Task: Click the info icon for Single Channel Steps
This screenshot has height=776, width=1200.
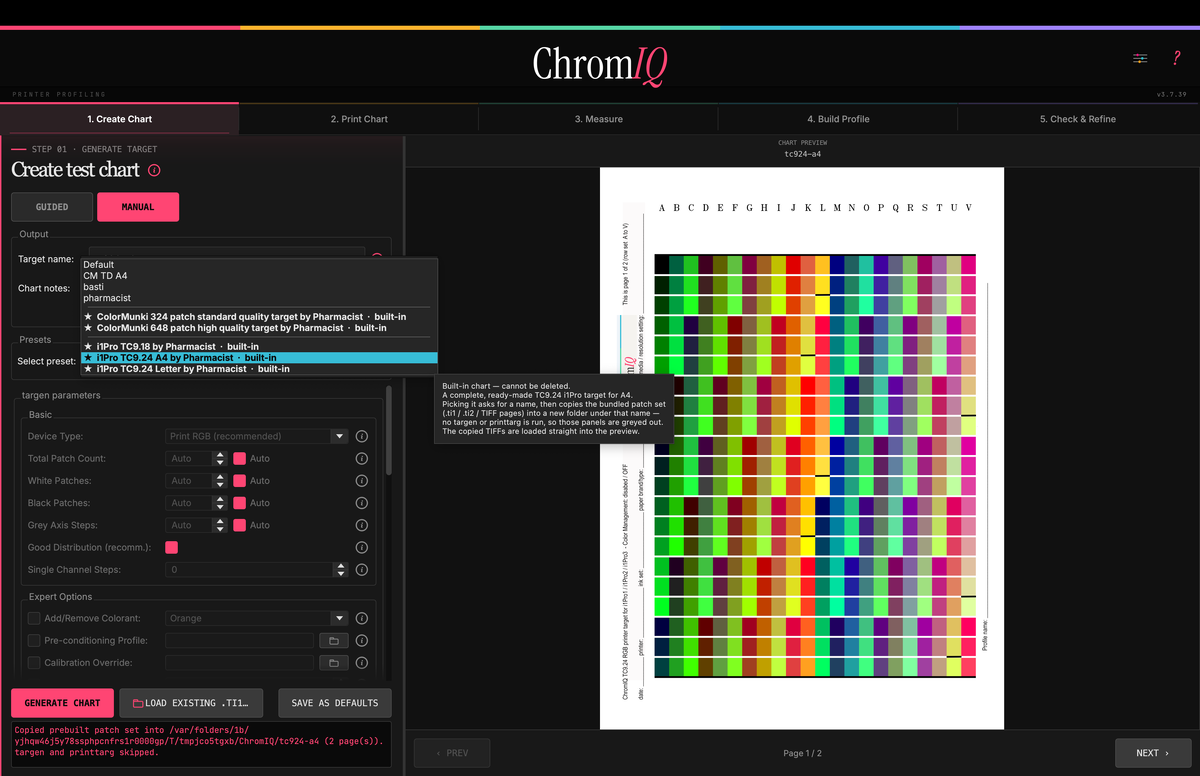Action: (x=362, y=570)
